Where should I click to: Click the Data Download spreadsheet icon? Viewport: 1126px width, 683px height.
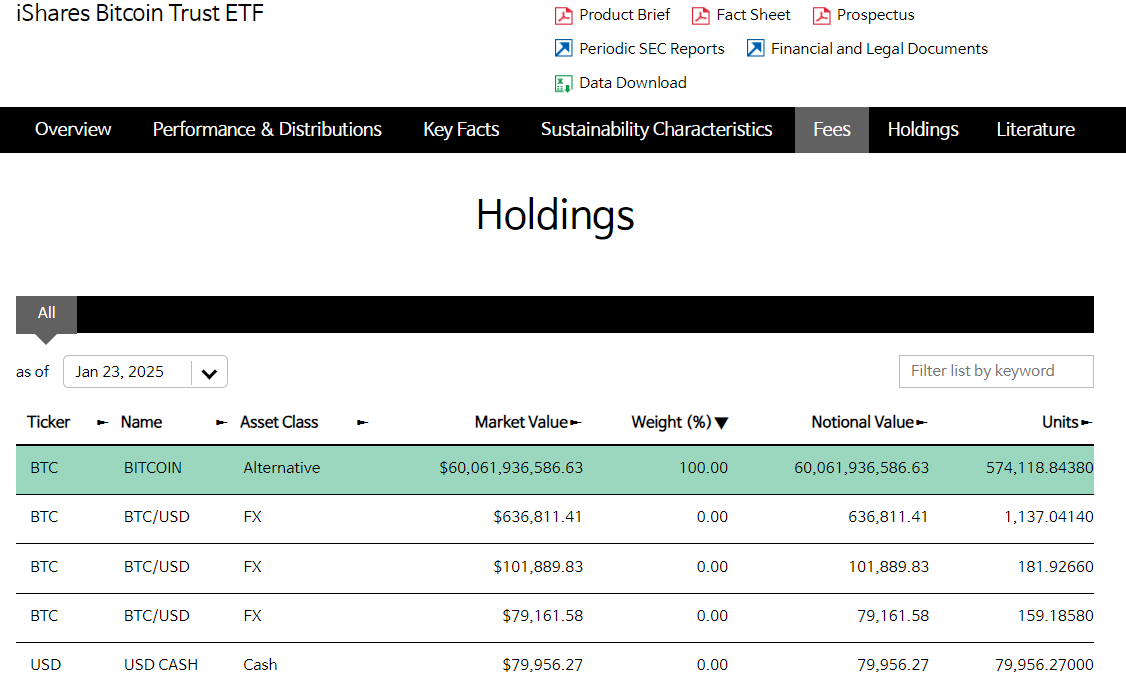click(x=564, y=83)
